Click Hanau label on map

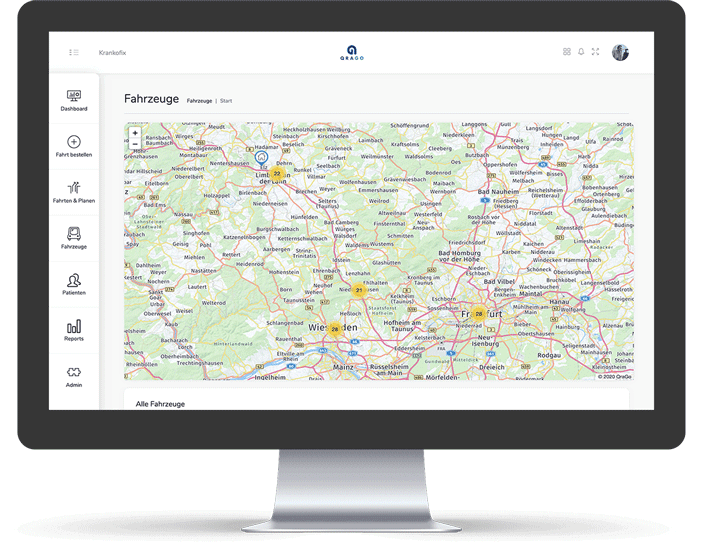[x=559, y=301]
